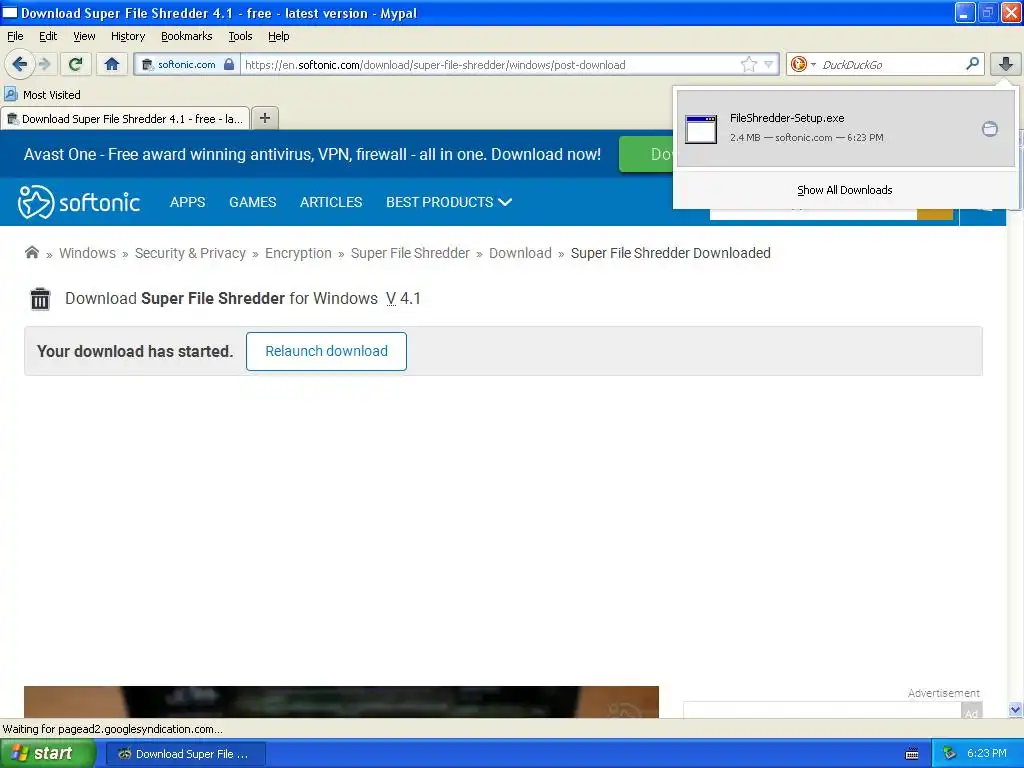Open the Edit menu

pos(48,36)
